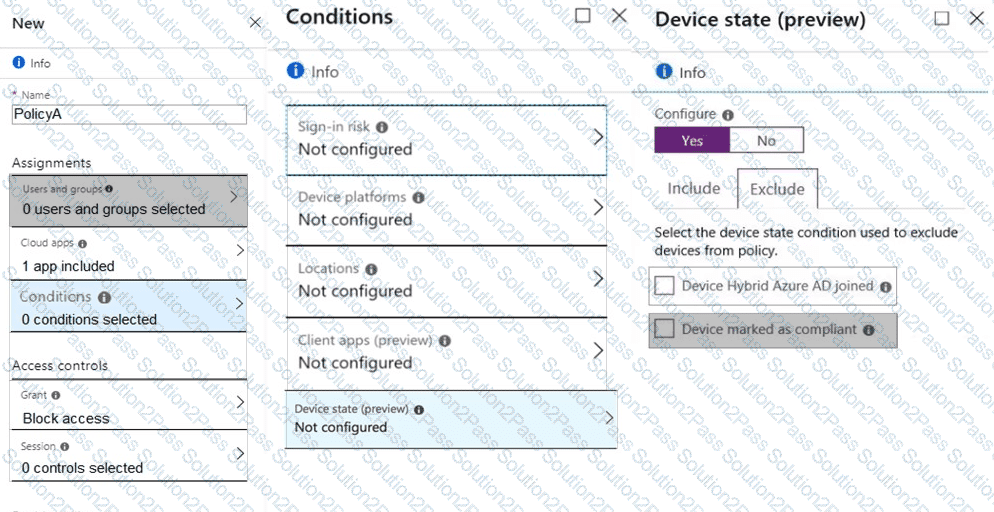Click info icon next to Cloud apps
Image resolution: width=994 pixels, height=512 pixels.
click(x=82, y=243)
